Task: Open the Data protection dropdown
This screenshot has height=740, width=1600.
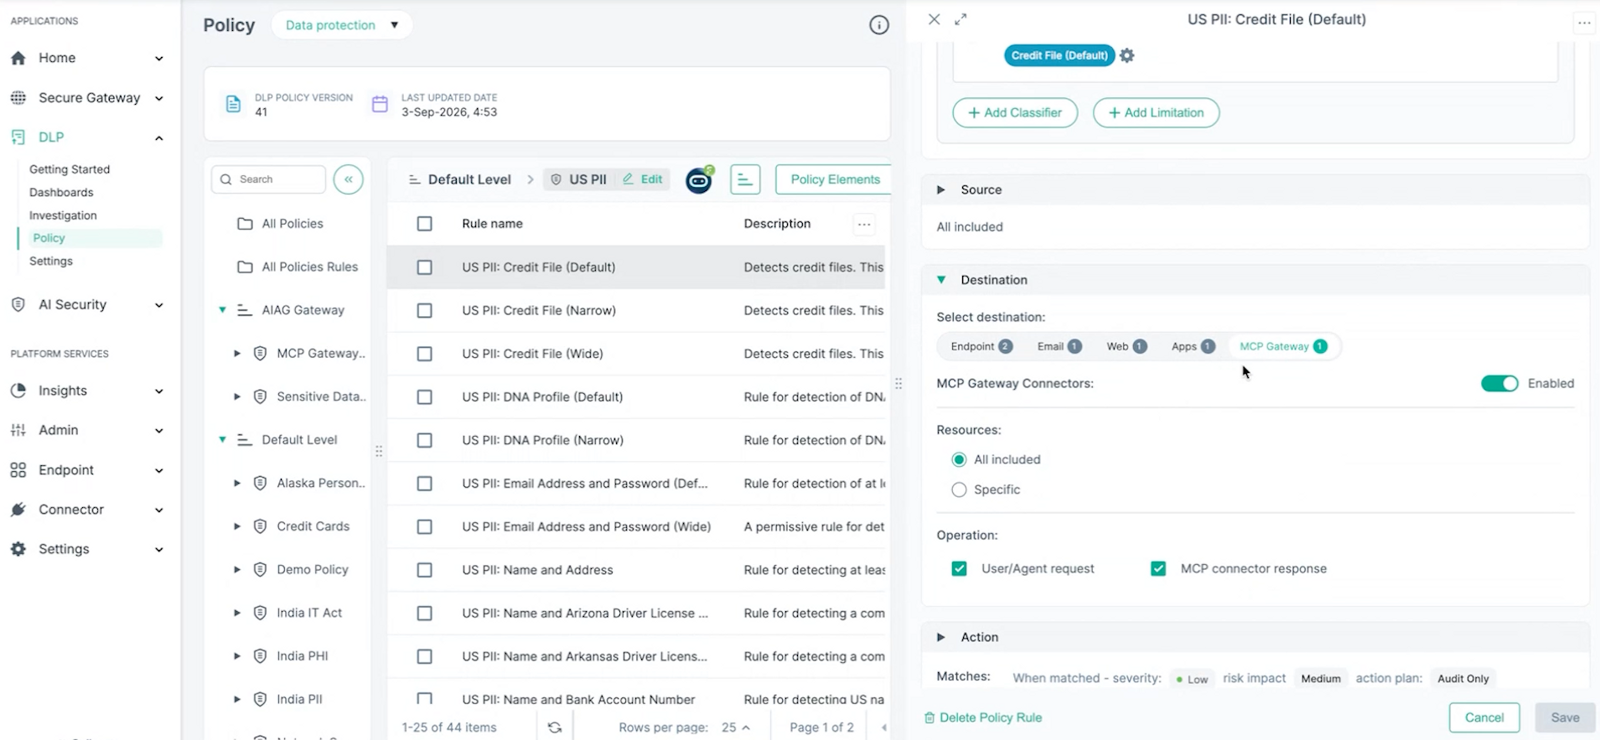Action: coord(342,25)
